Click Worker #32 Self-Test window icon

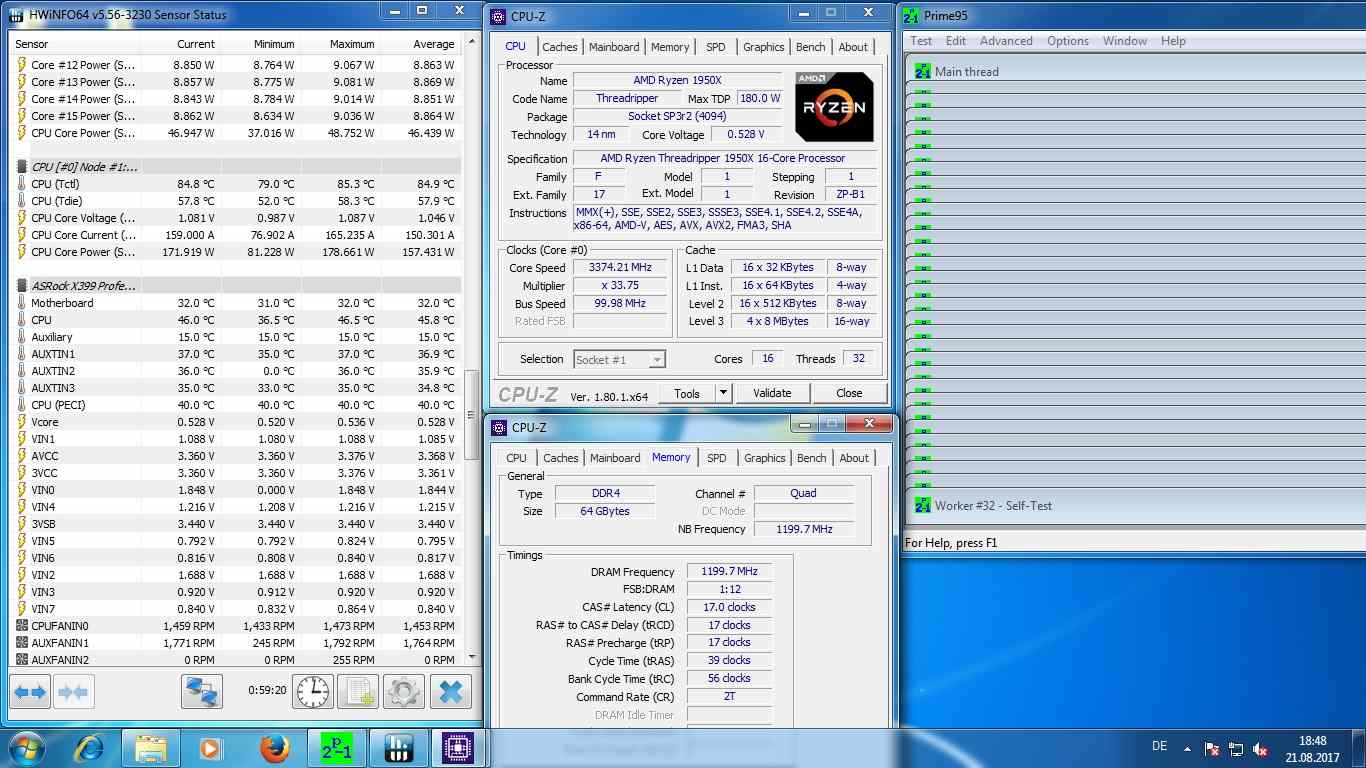[923, 505]
